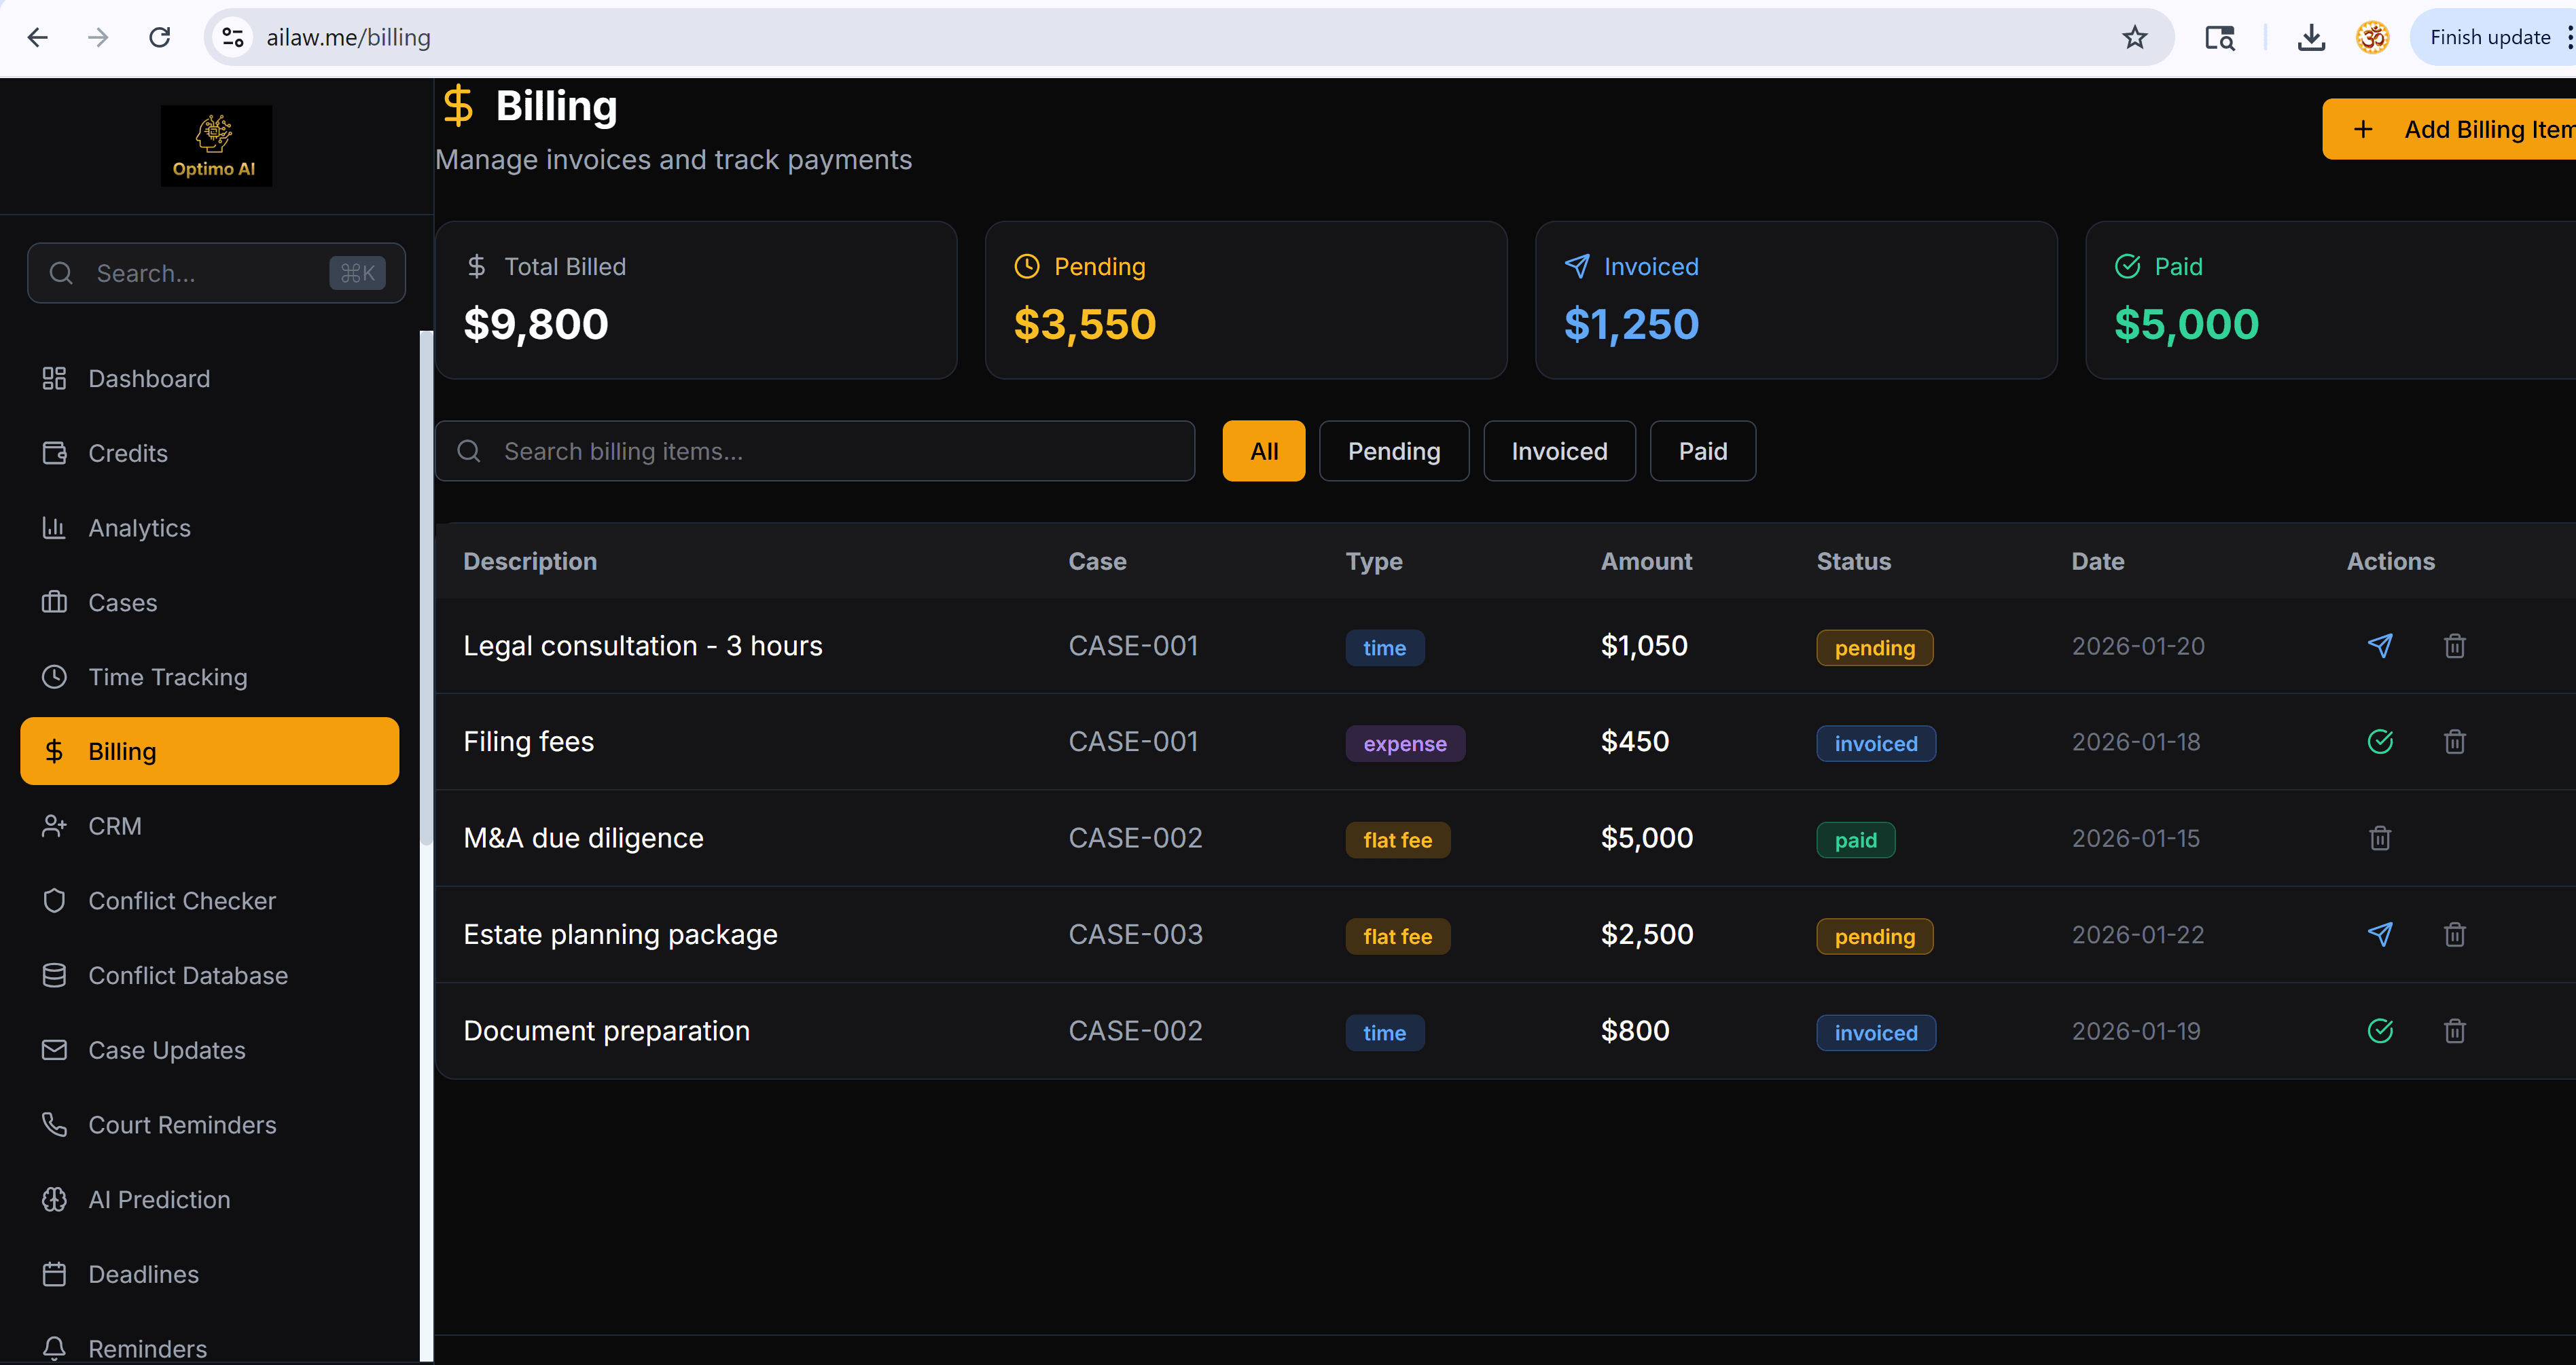Viewport: 2576px width, 1365px height.
Task: Open browser downloads icon
Action: pos(2310,38)
